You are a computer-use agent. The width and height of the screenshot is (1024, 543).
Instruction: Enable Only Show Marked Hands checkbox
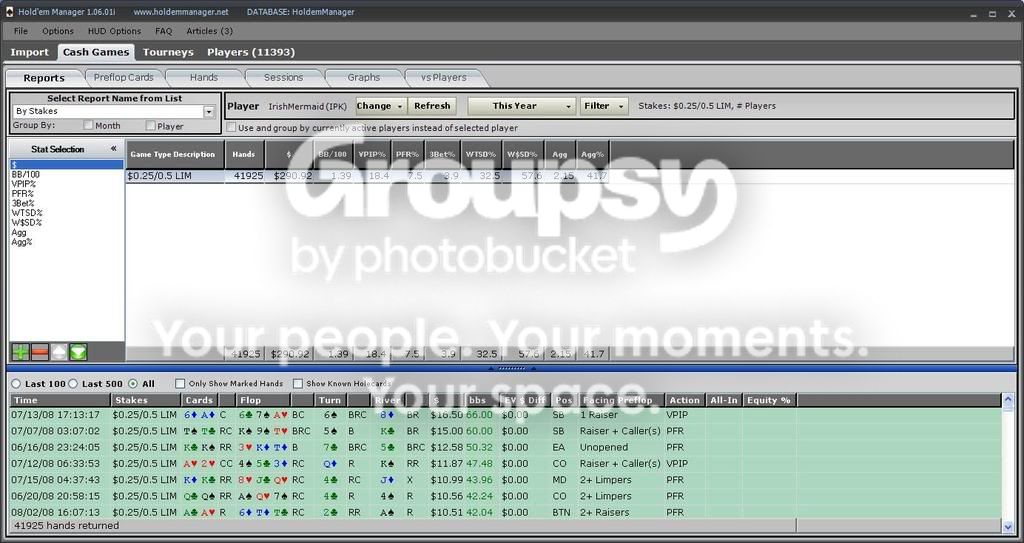tap(180, 384)
